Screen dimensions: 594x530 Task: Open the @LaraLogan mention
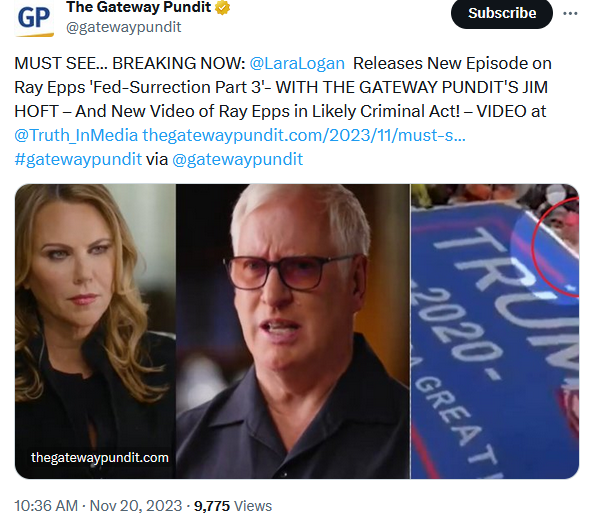297,63
